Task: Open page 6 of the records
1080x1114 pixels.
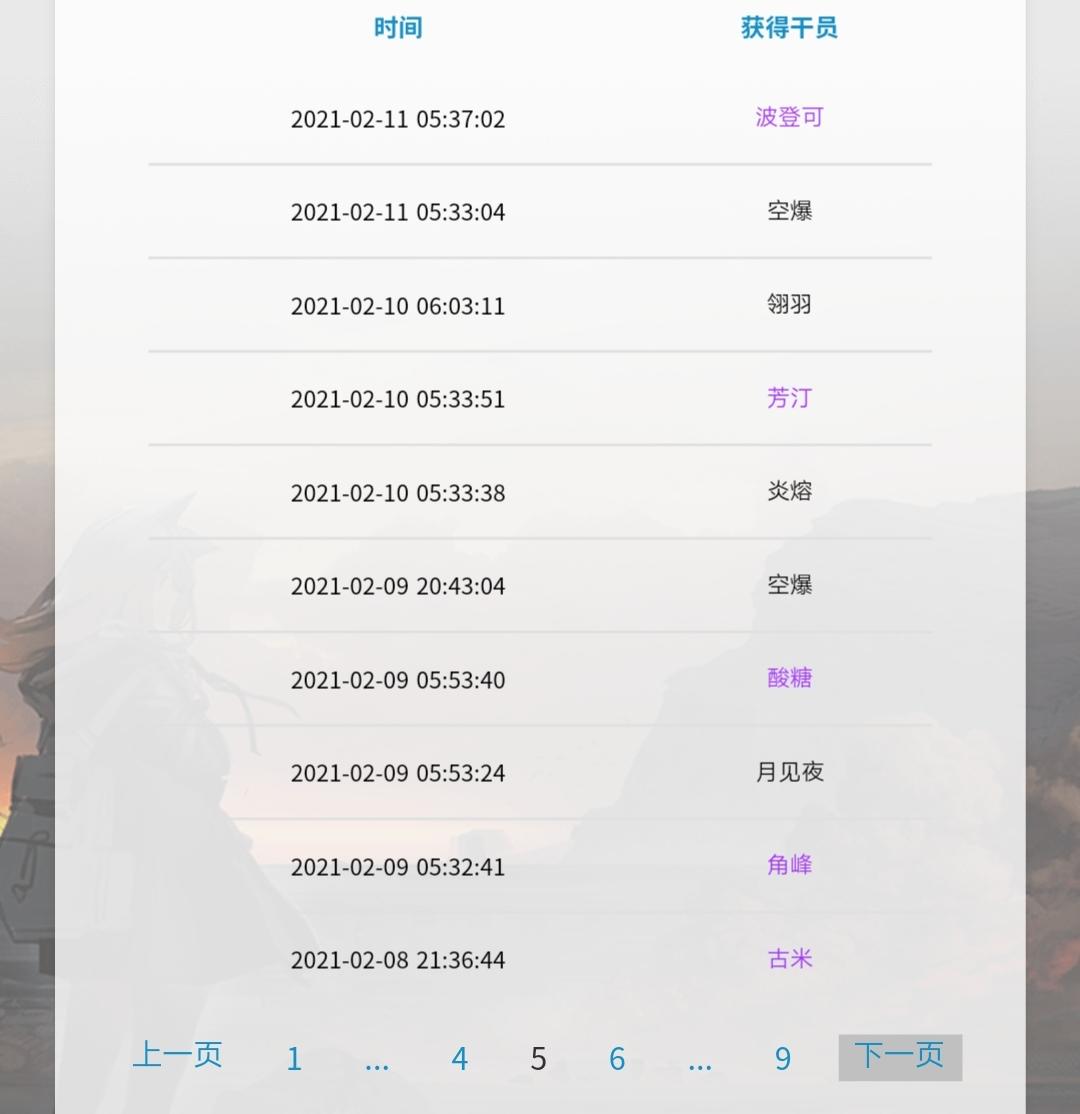Action: pyautogui.click(x=617, y=1059)
